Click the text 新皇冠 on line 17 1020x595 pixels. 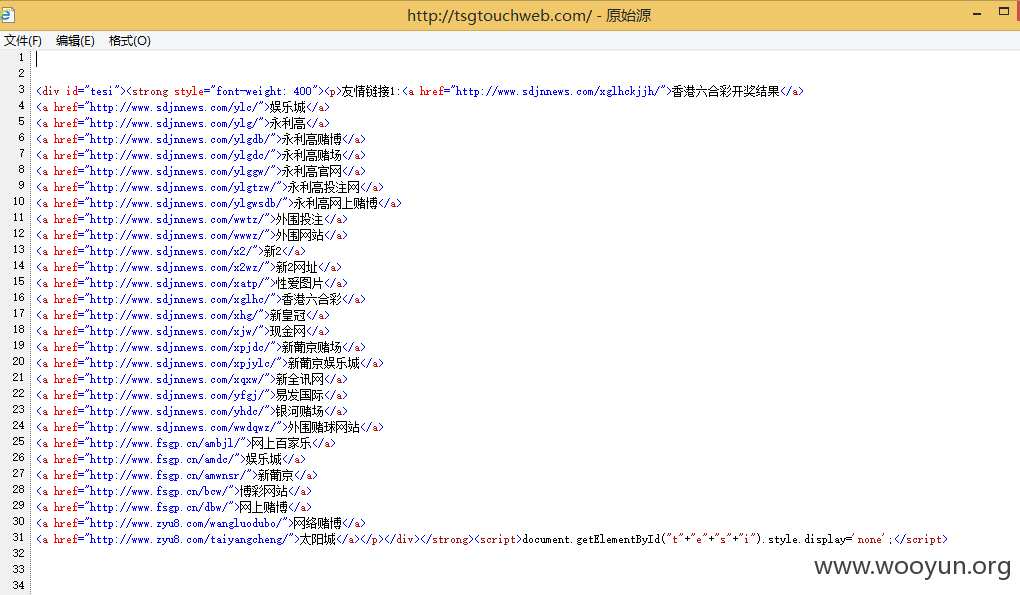pos(288,315)
